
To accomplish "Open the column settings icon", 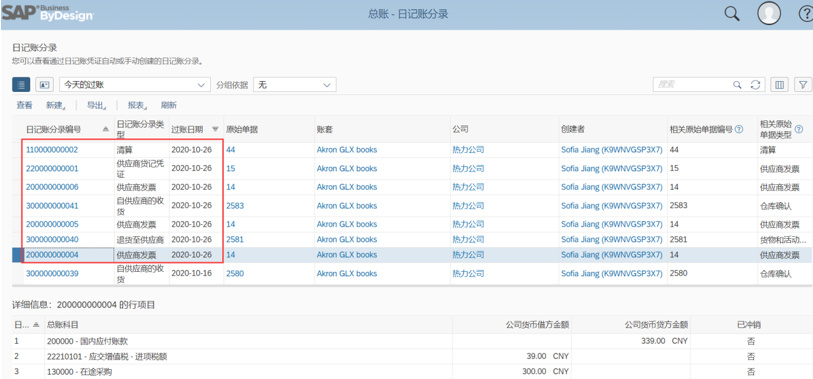I will (x=778, y=85).
